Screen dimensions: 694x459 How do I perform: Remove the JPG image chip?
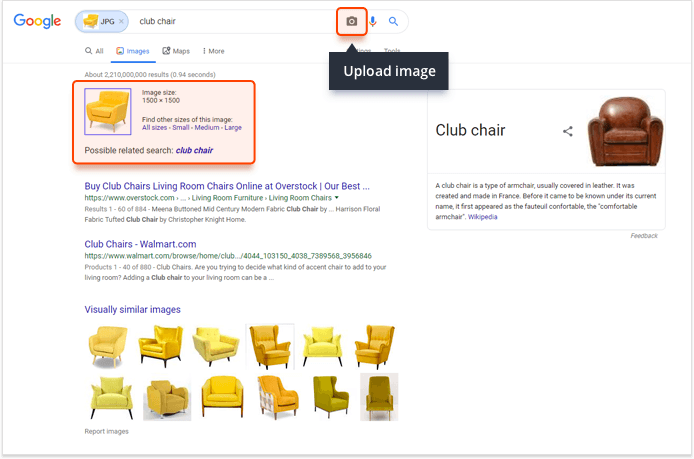(x=121, y=21)
